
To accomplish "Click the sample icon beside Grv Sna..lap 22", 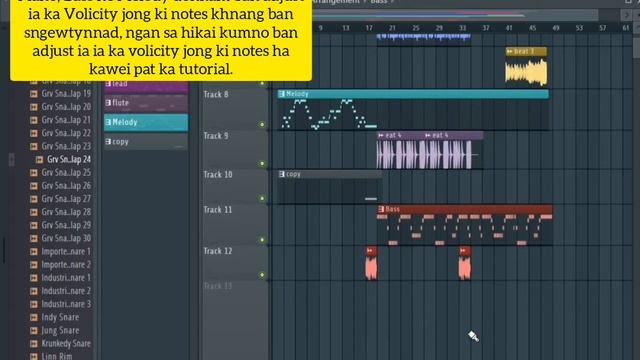I will [34, 133].
